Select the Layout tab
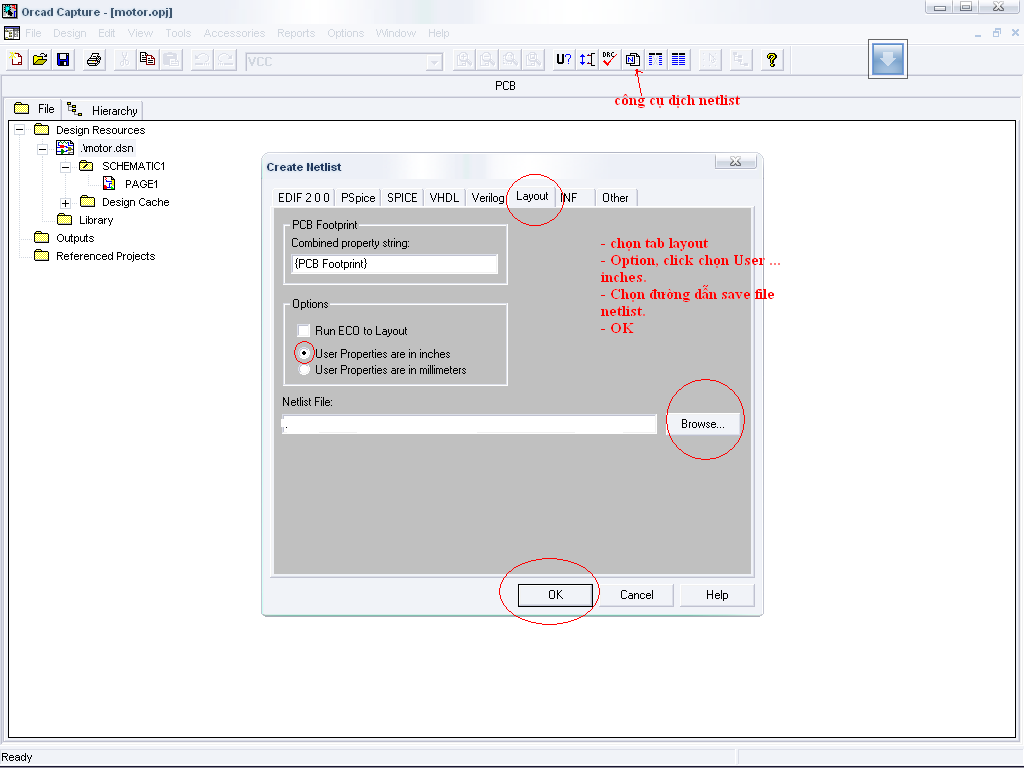The image size is (1024, 768). tap(532, 196)
